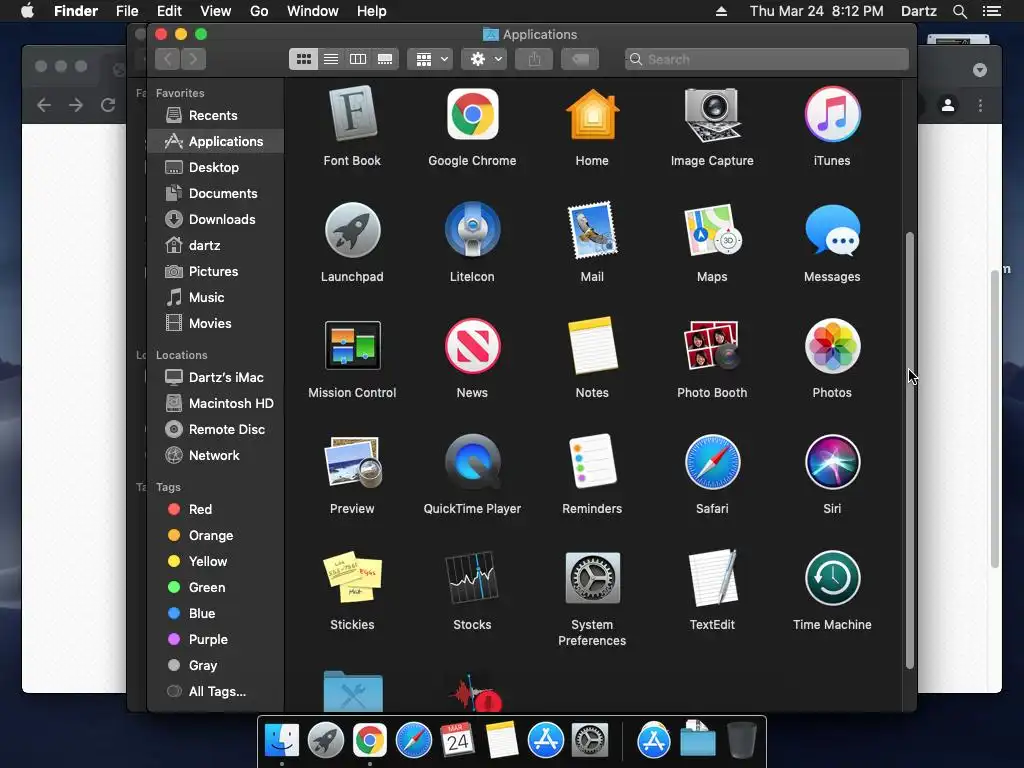The height and width of the screenshot is (768, 1024).
Task: Switch to column view
Action: [x=358, y=59]
